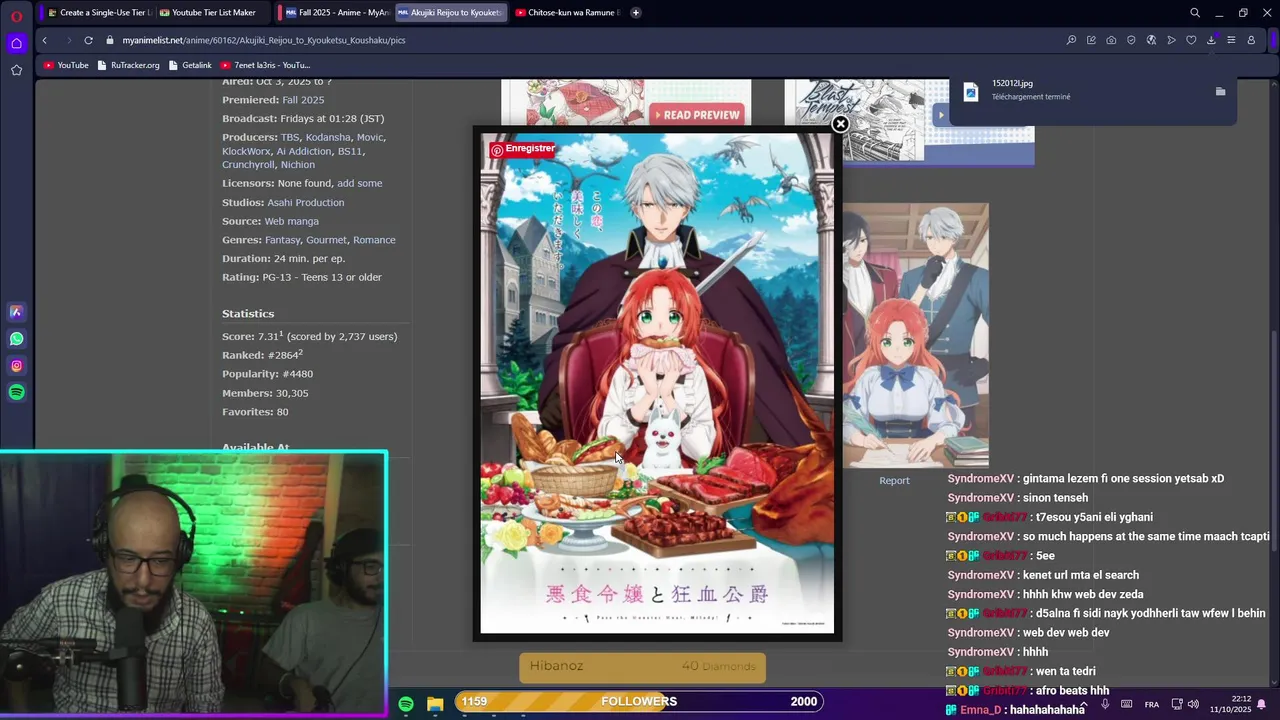
Task: Open Spotify from the Windows taskbar
Action: click(x=406, y=704)
